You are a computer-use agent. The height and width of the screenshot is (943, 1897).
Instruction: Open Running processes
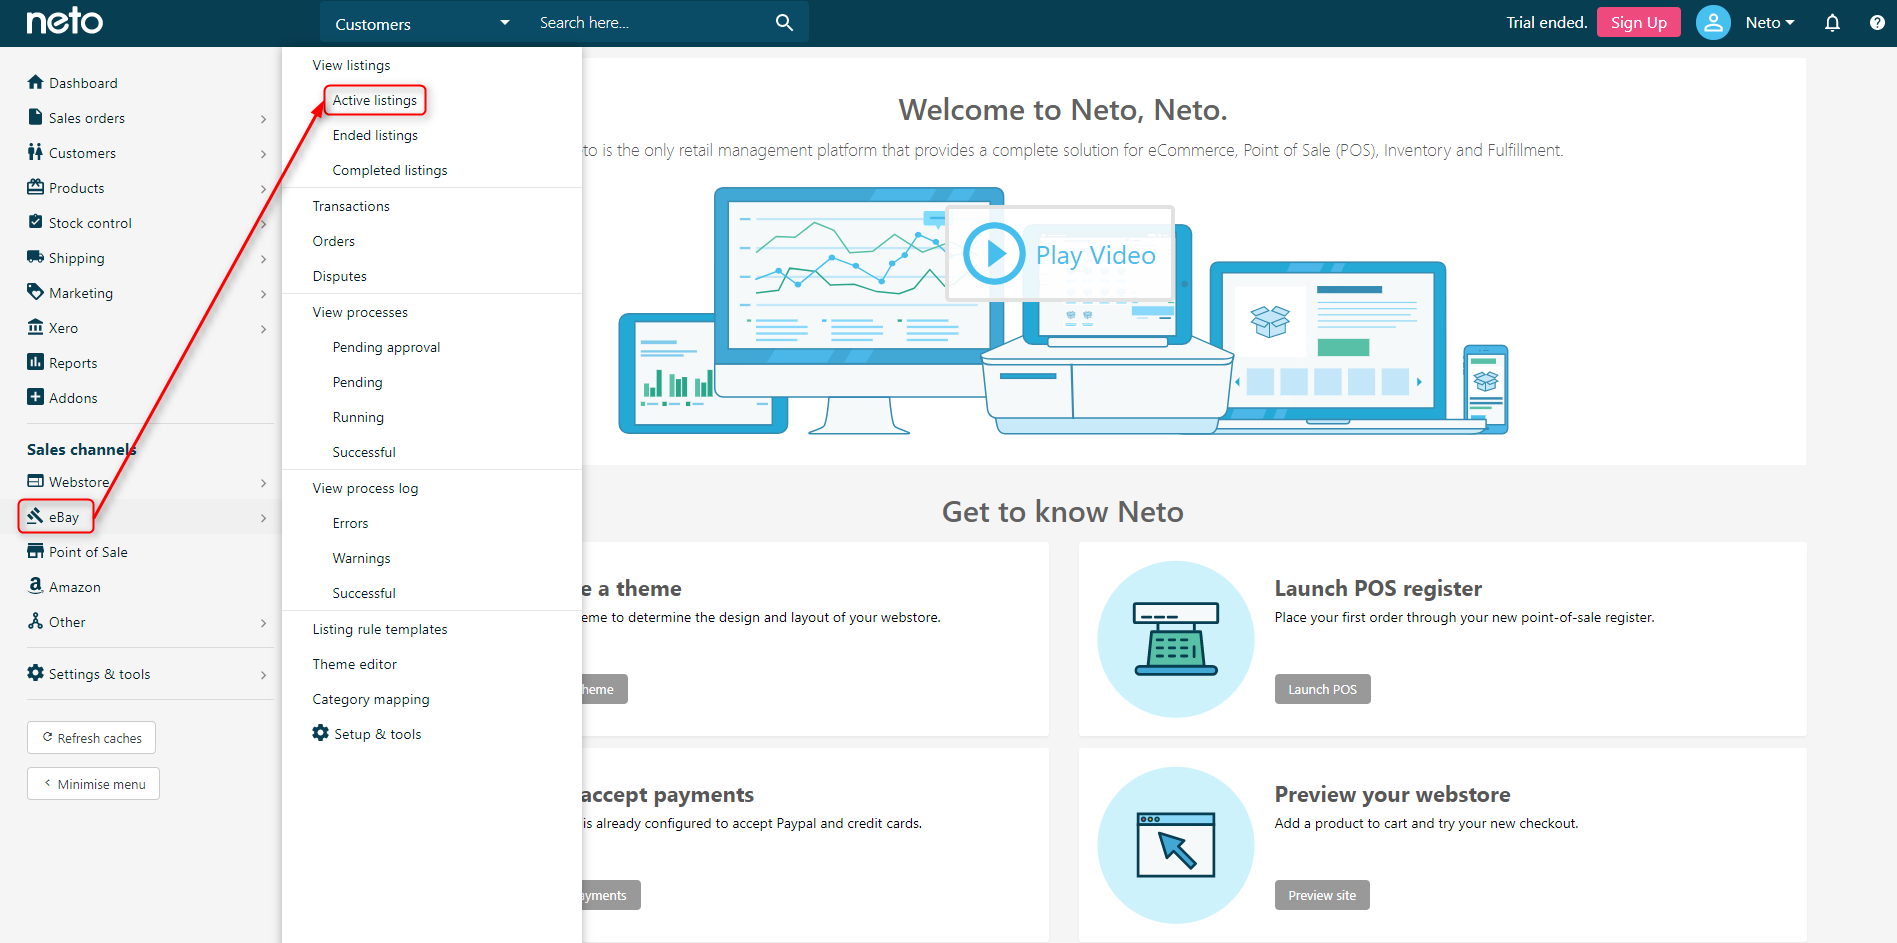click(358, 417)
